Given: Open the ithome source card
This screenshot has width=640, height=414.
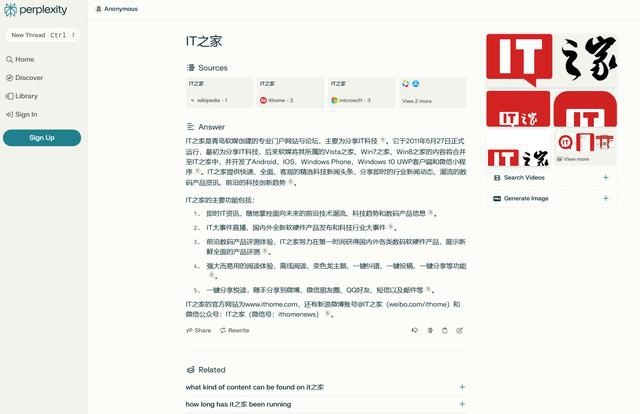Looking at the screenshot, I should coord(291,92).
